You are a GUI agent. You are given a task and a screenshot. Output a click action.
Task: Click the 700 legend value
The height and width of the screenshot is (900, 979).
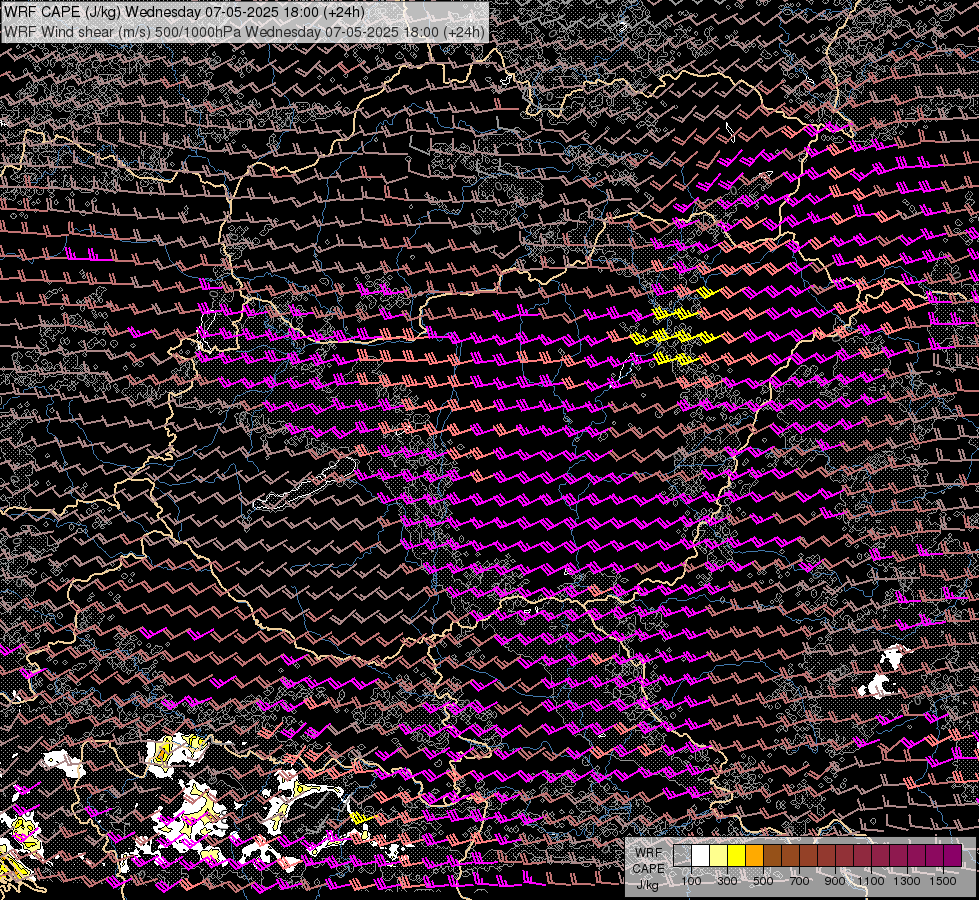[x=799, y=881]
